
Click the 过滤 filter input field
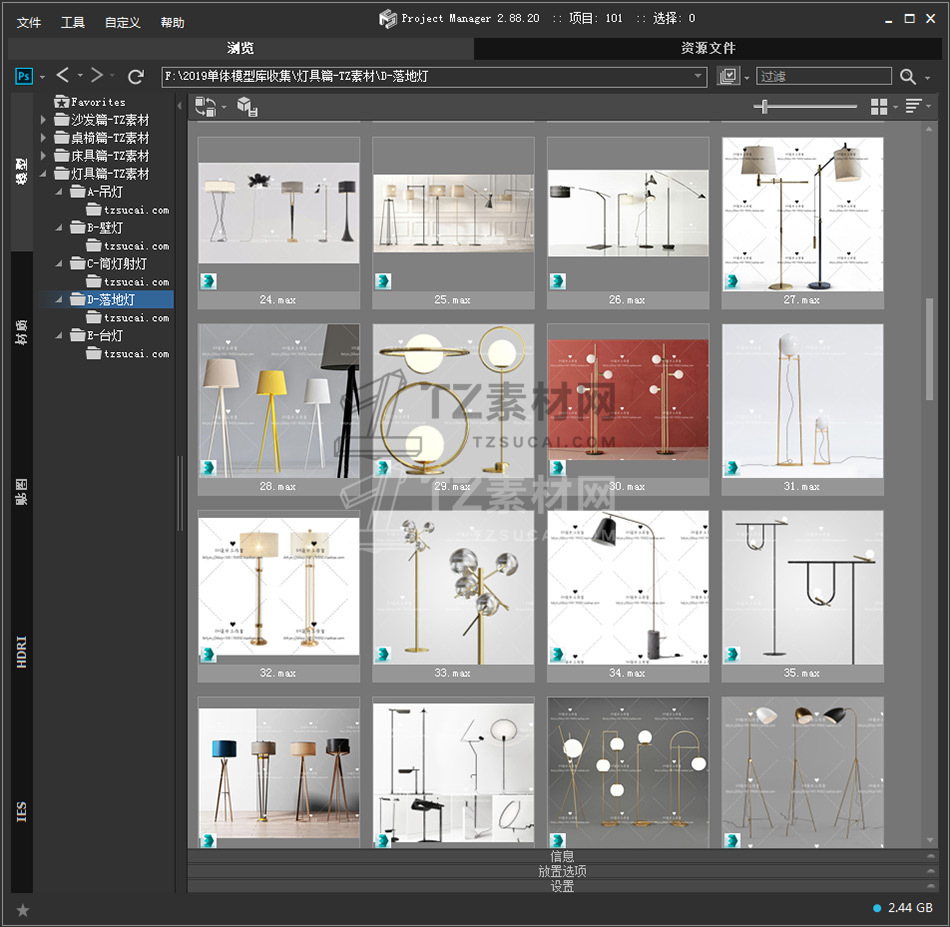point(823,76)
